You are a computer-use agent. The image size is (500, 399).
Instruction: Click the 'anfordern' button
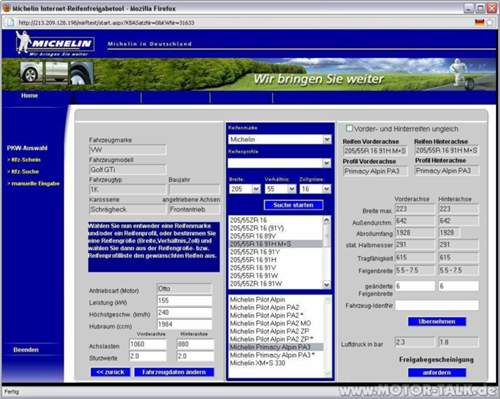pyautogui.click(x=437, y=372)
